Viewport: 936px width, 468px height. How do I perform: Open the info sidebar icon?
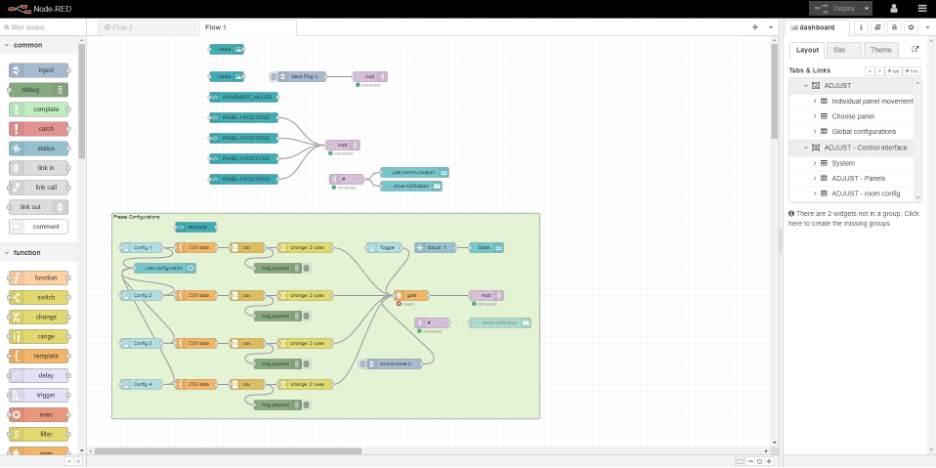(862, 27)
